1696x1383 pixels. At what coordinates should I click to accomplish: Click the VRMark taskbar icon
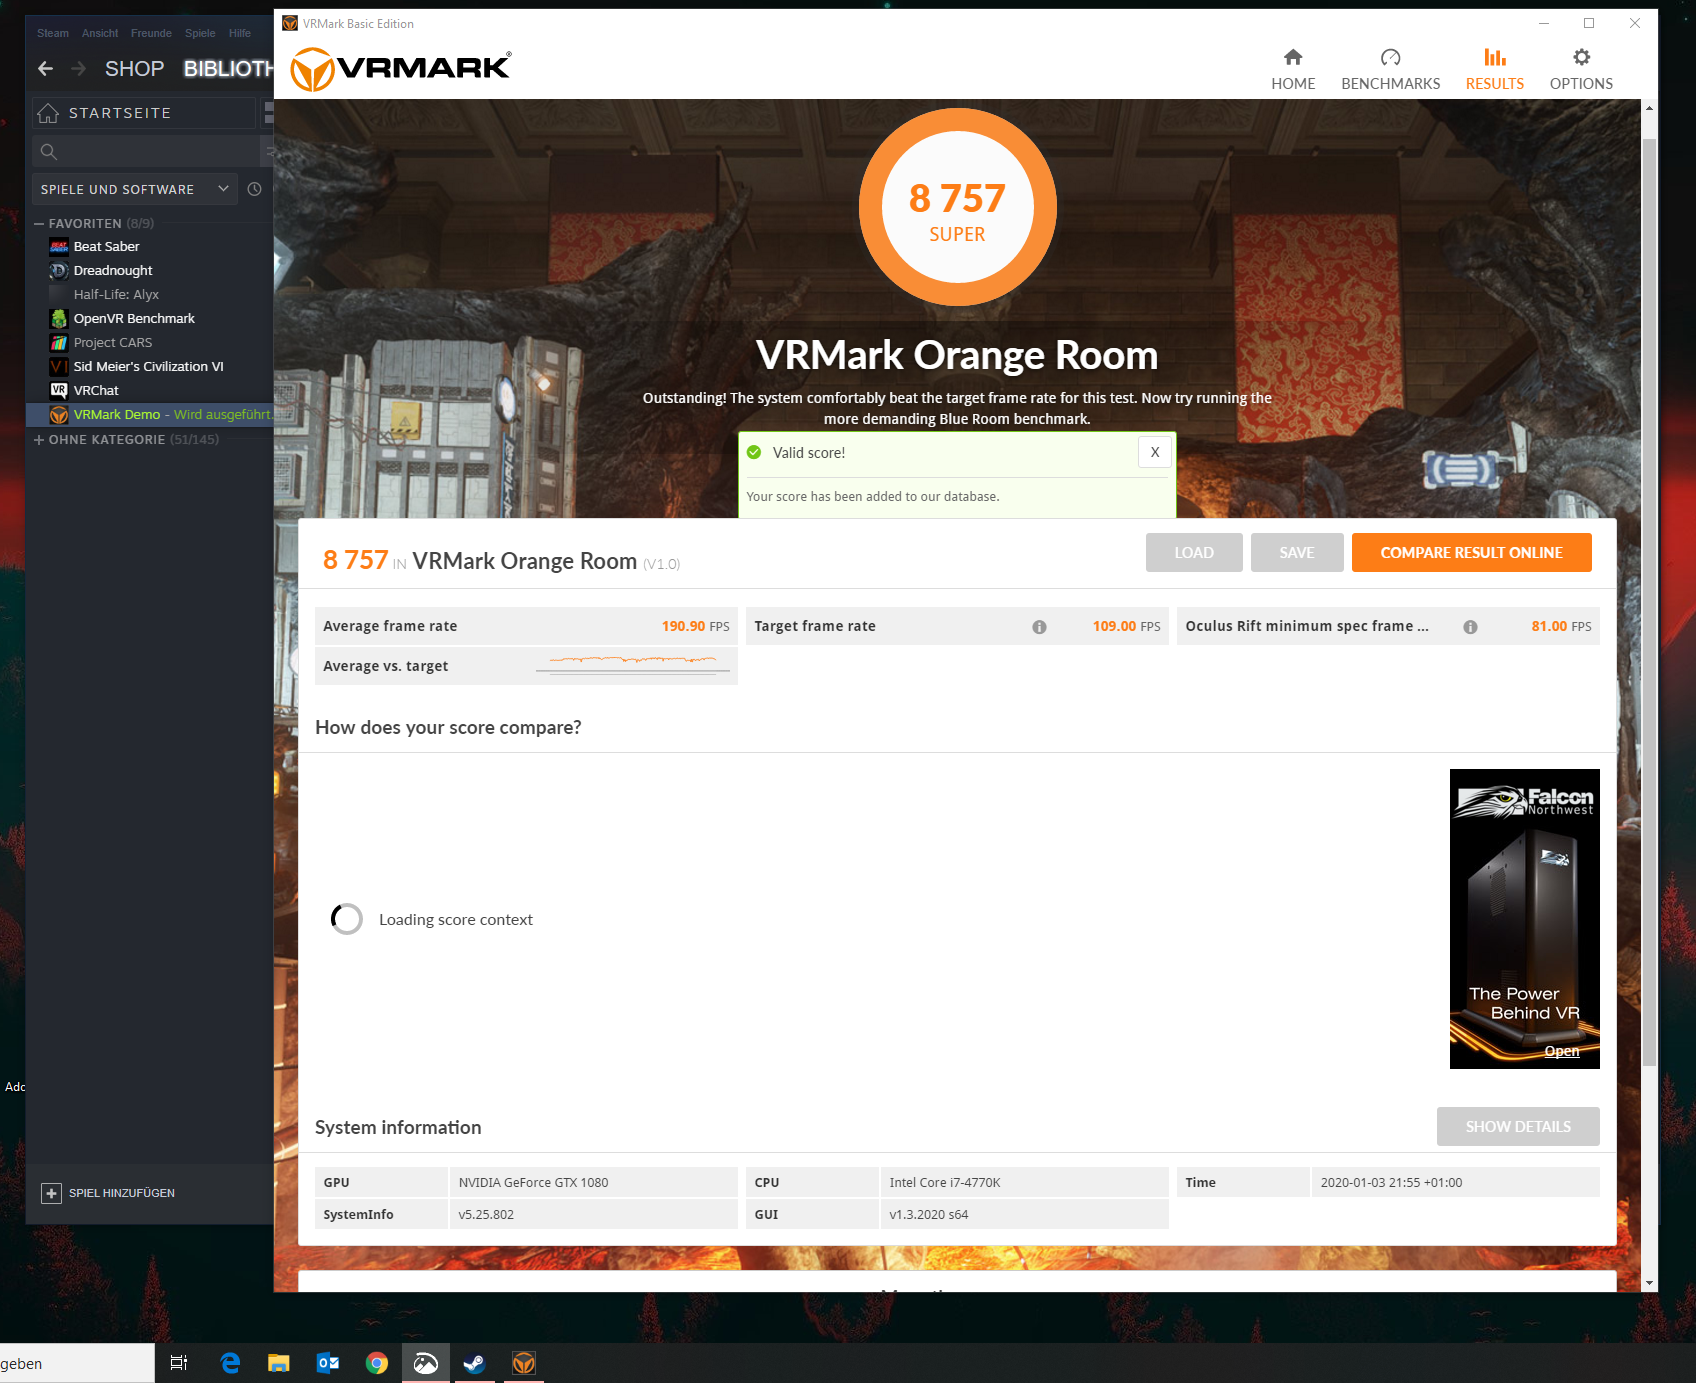523,1362
